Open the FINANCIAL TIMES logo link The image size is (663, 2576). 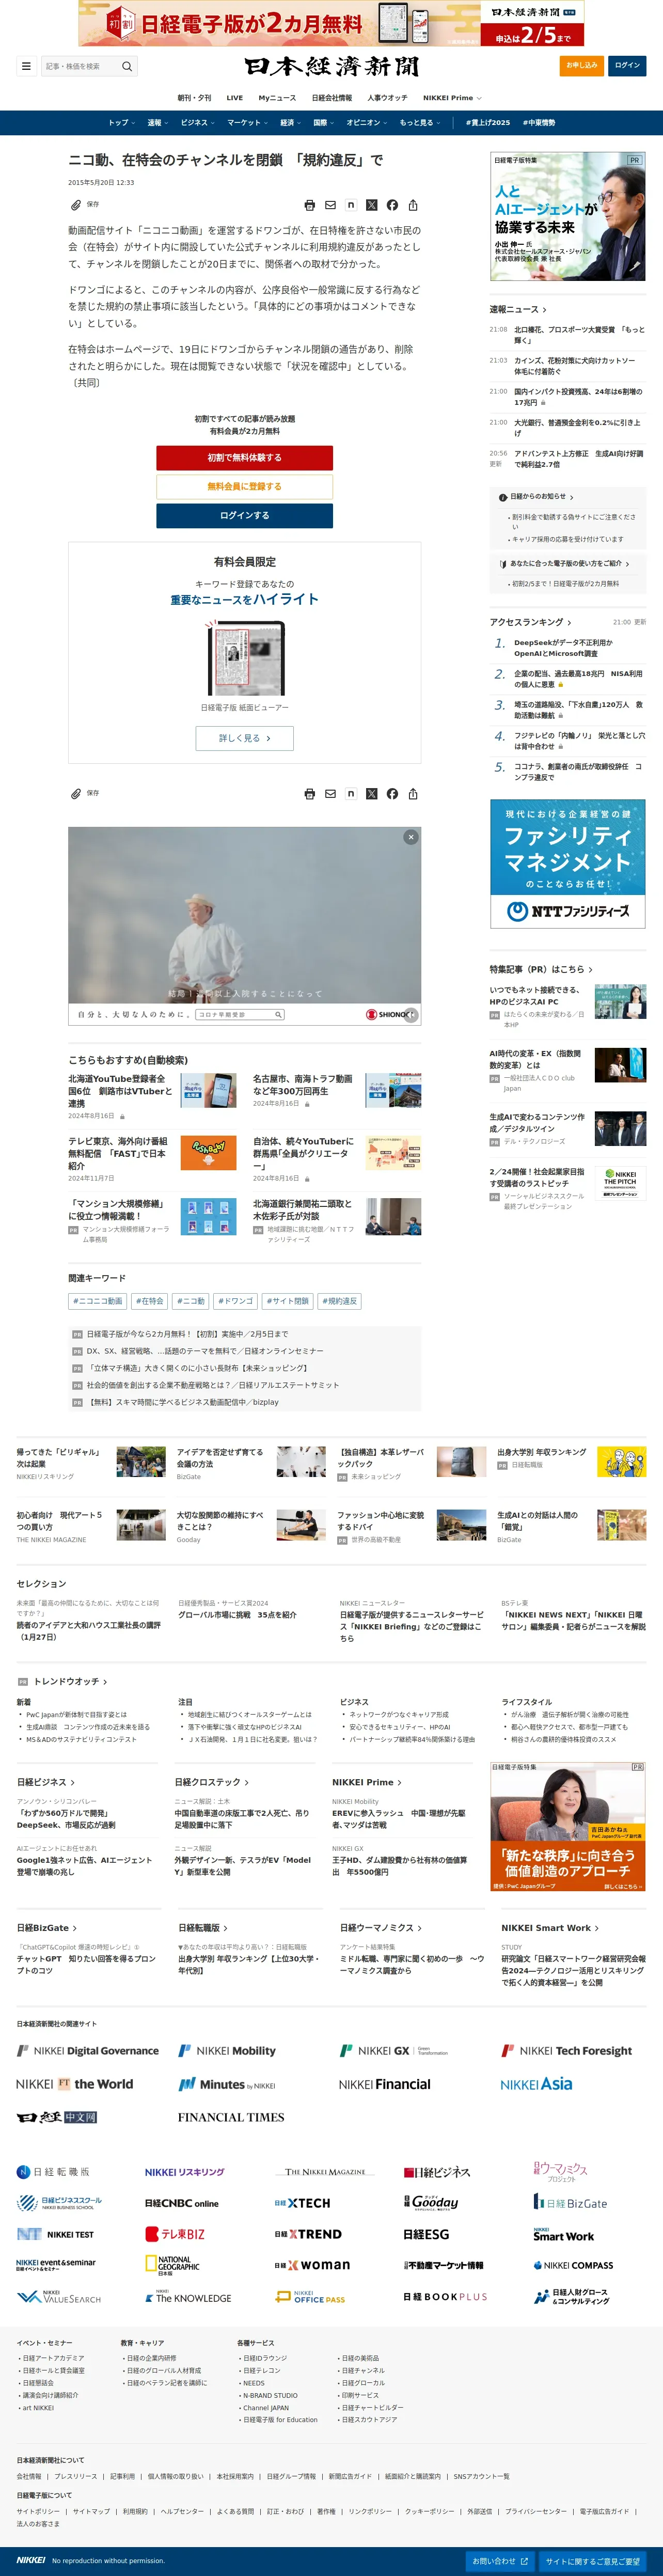231,2117
